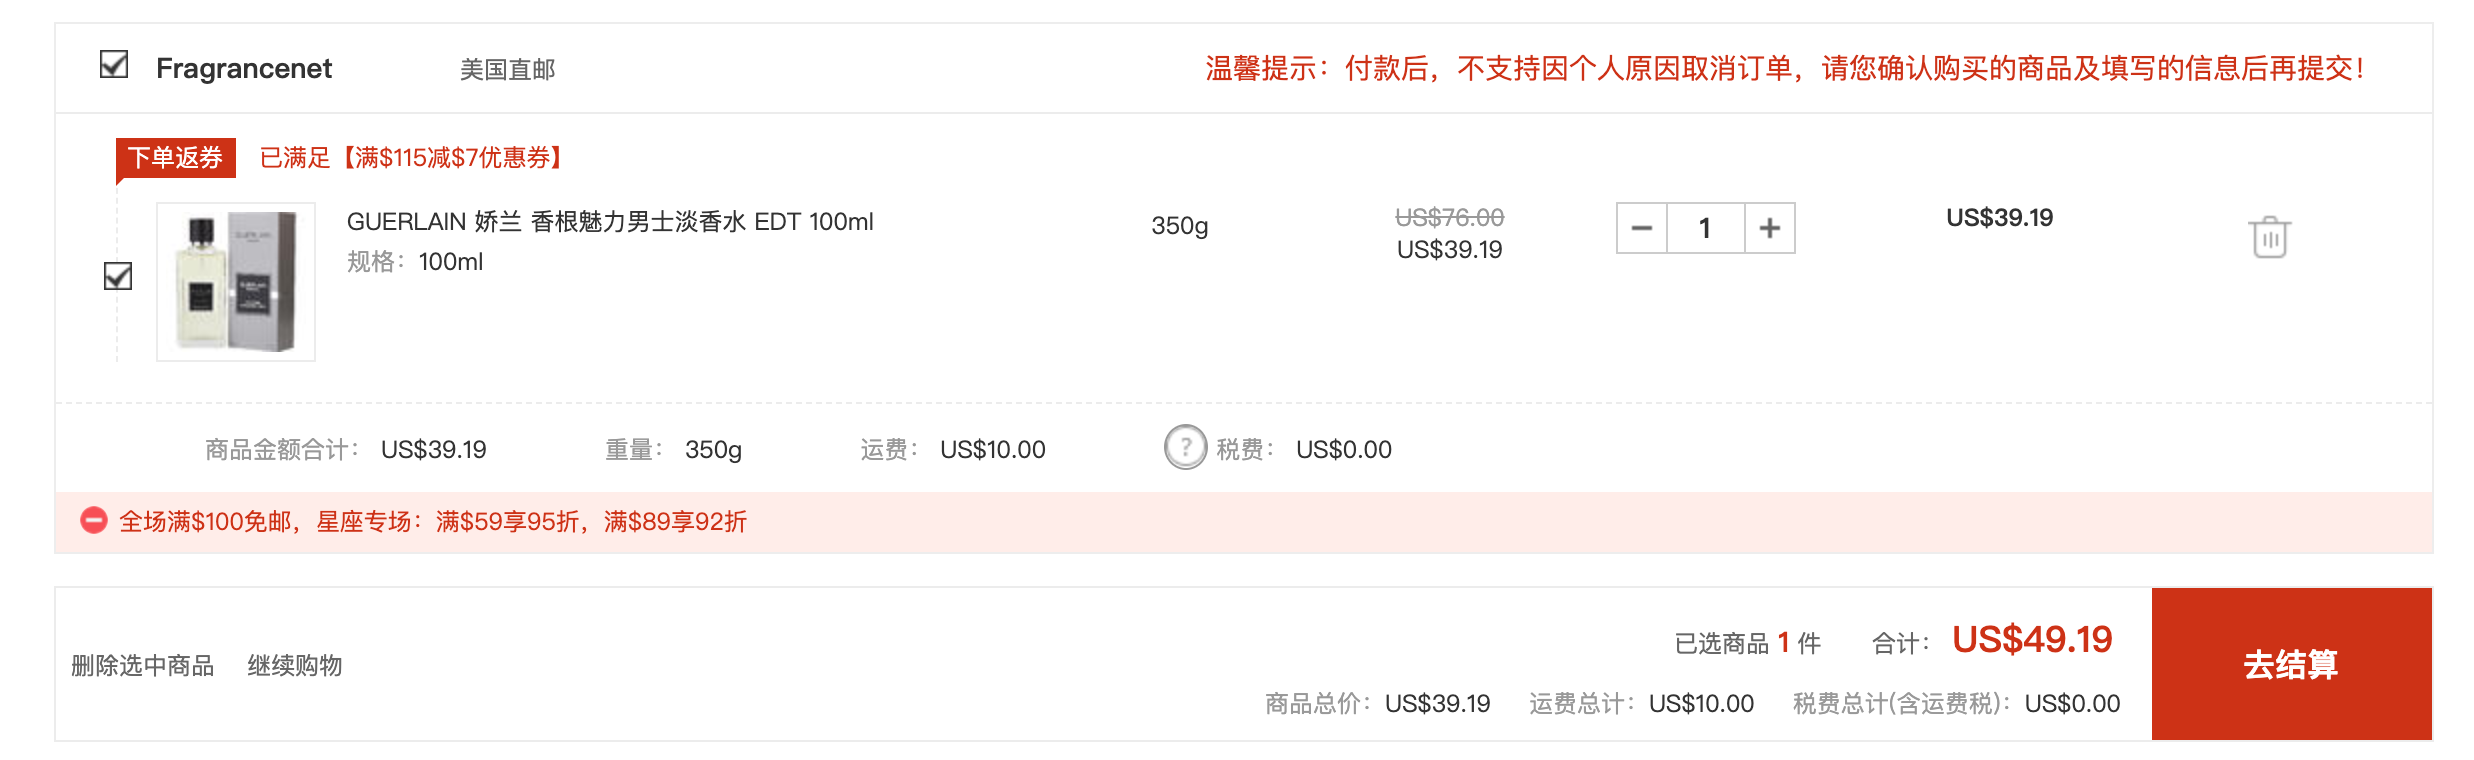Click the 去结算 checkout button
Image resolution: width=2474 pixels, height=760 pixels.
click(x=2291, y=664)
